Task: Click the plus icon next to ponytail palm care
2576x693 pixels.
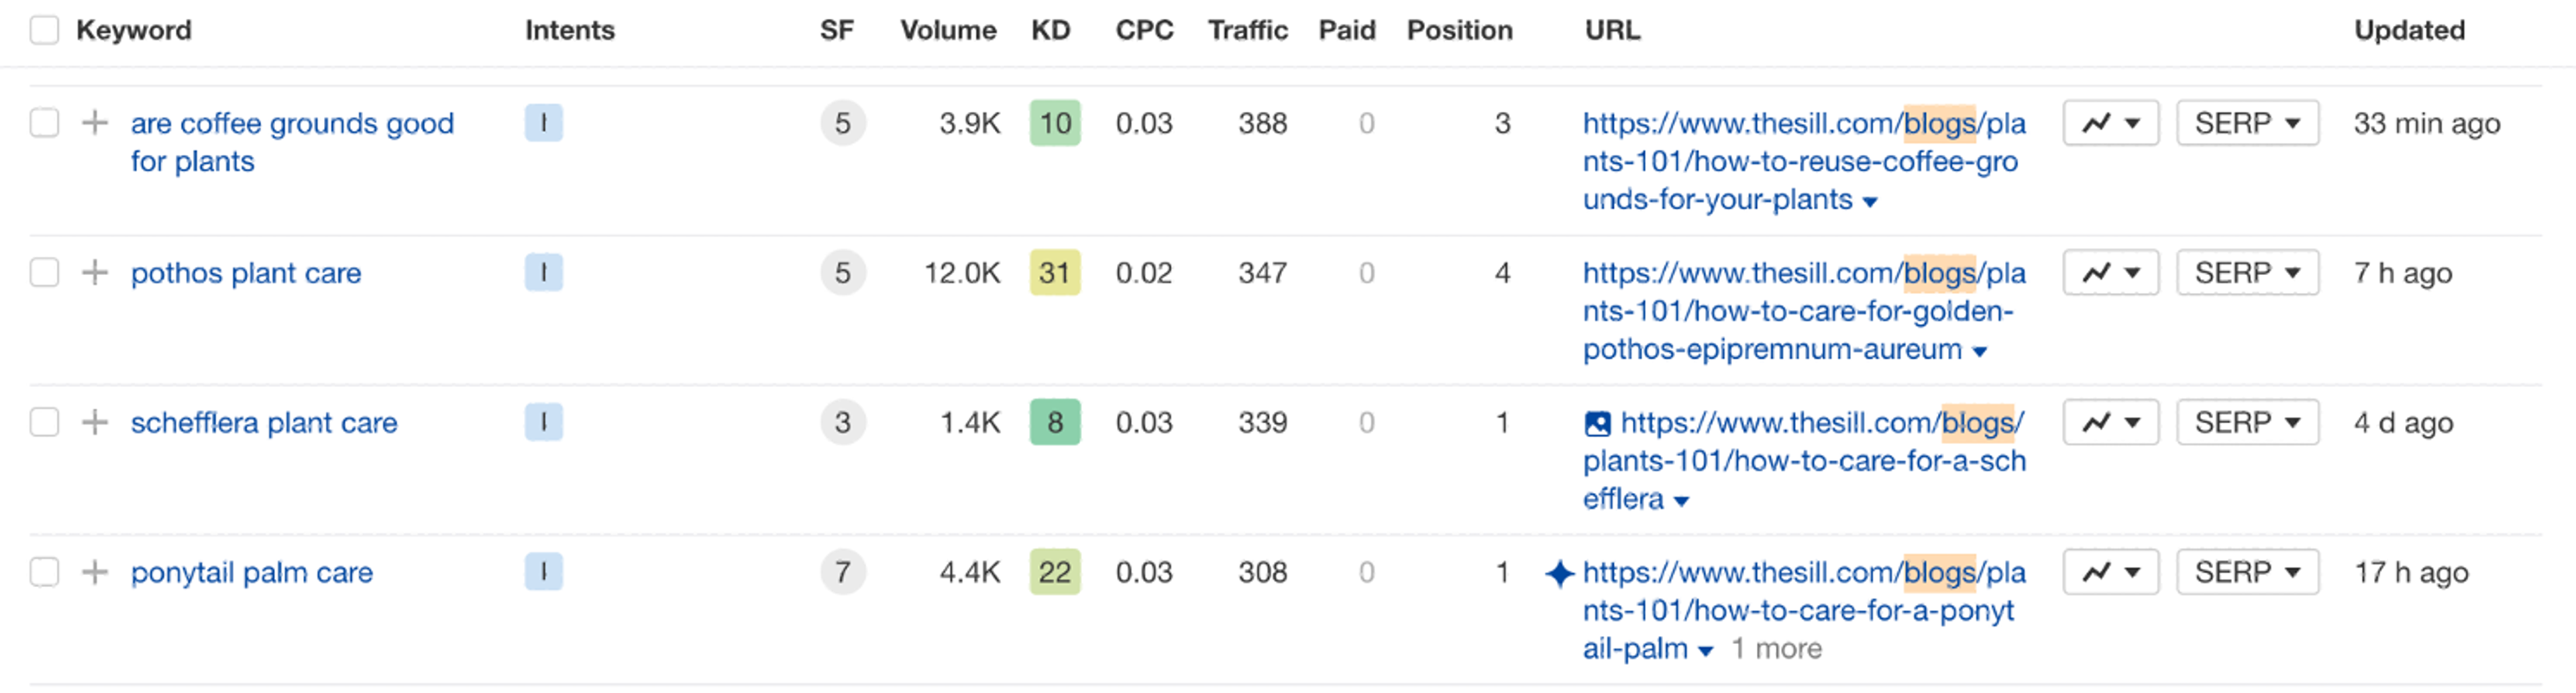Action: [x=95, y=572]
